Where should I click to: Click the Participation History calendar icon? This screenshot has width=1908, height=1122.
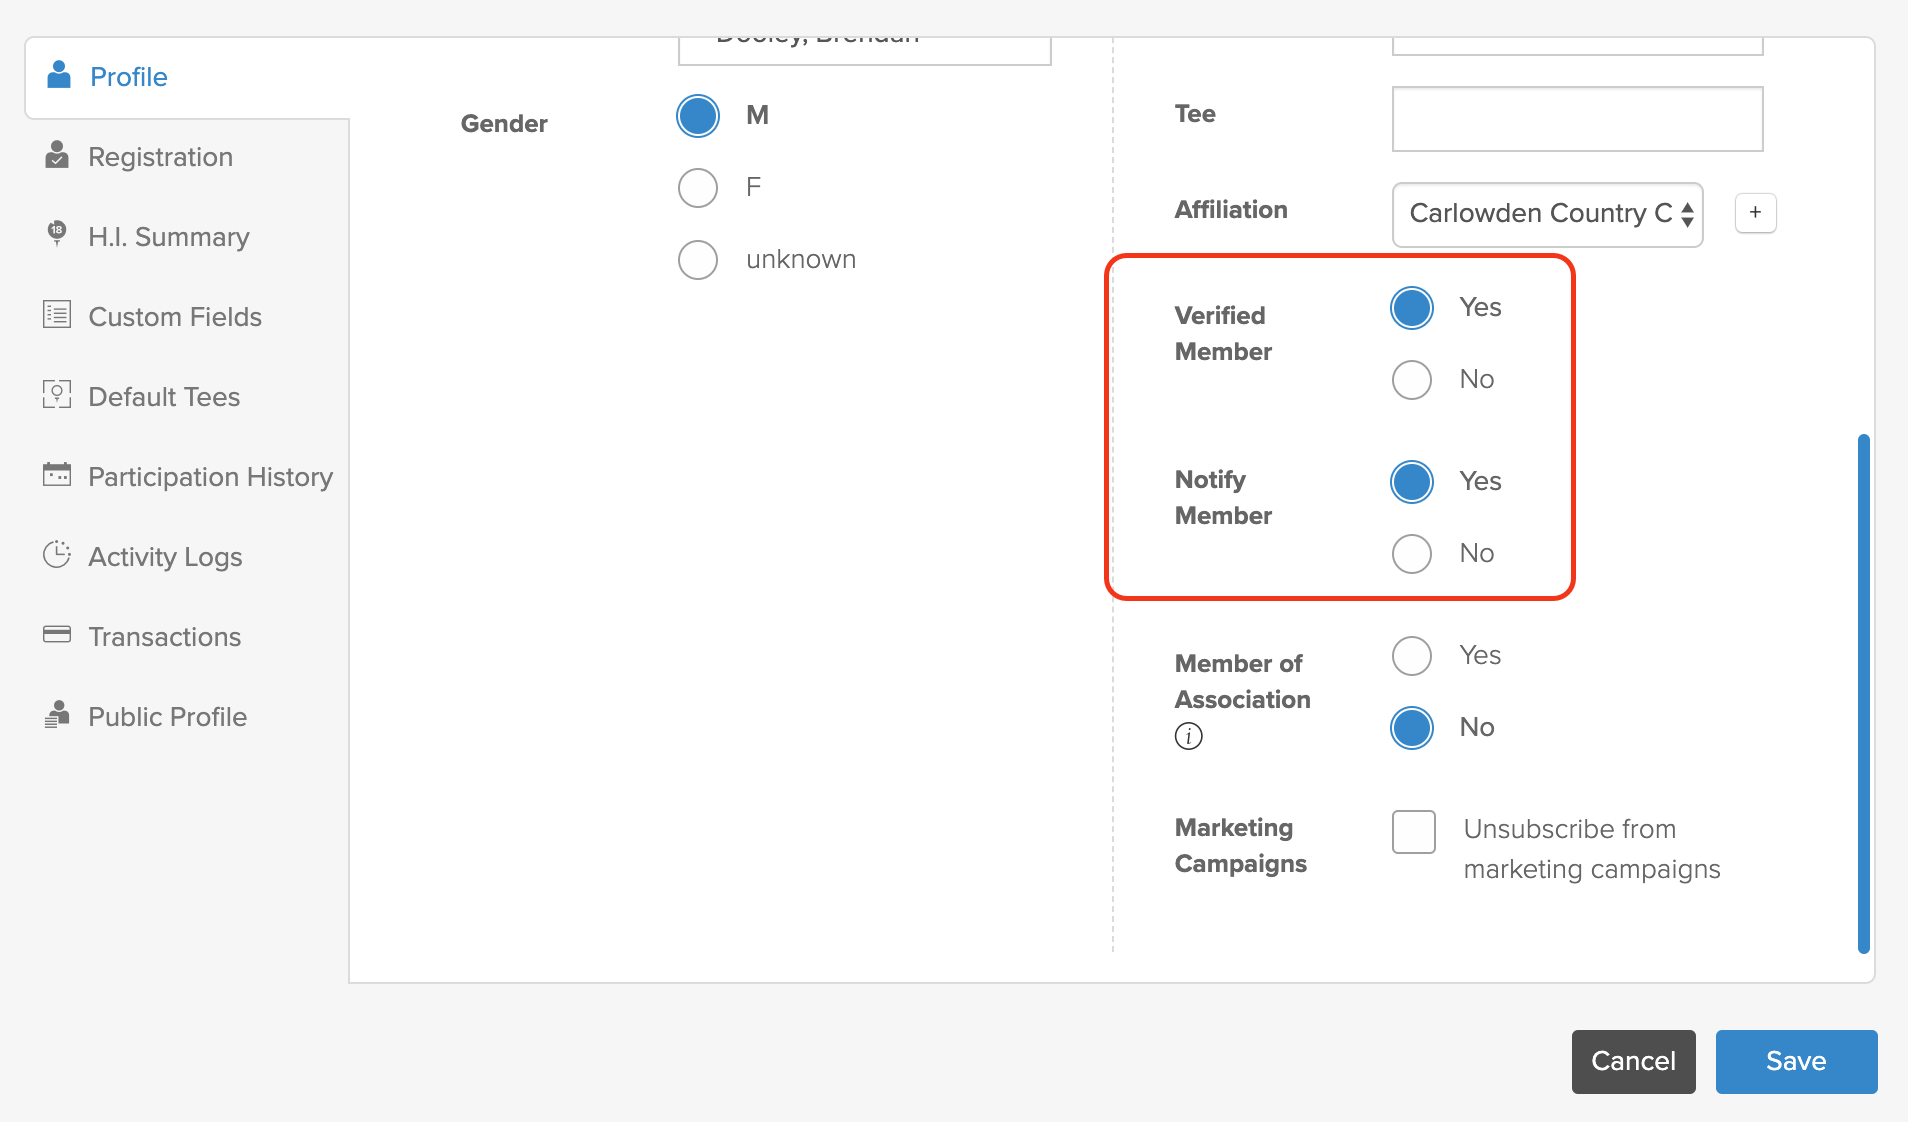click(x=57, y=474)
